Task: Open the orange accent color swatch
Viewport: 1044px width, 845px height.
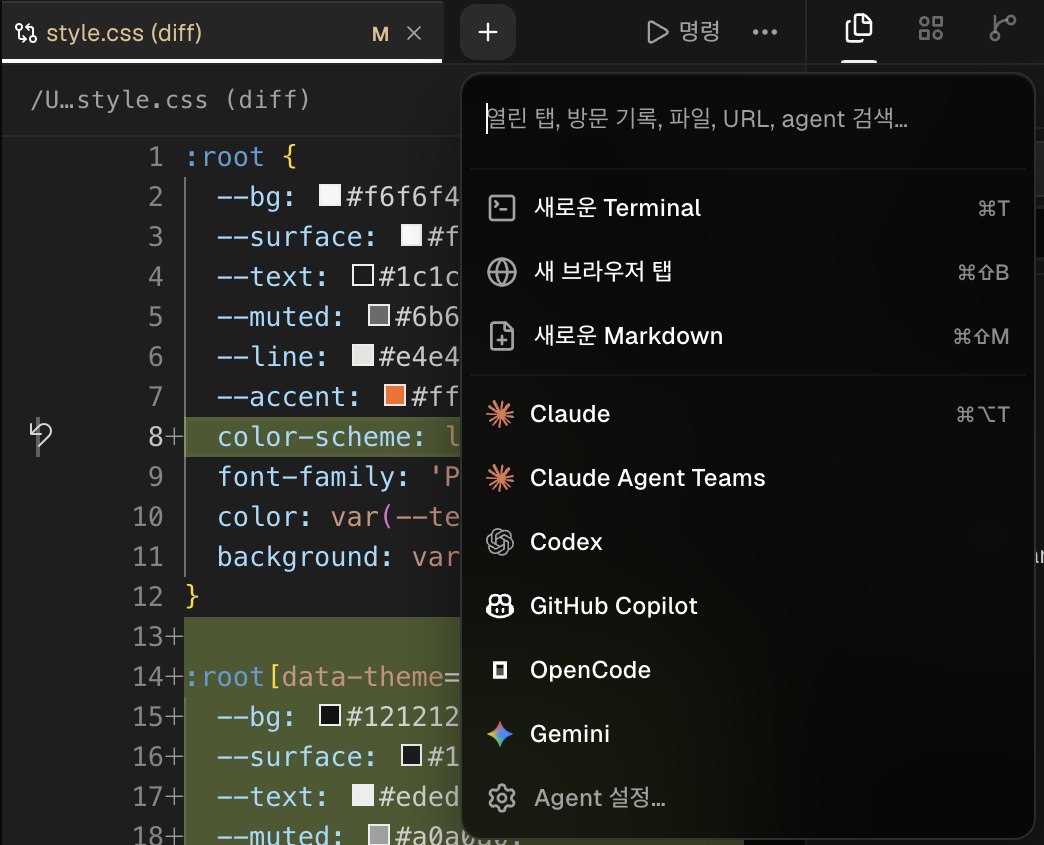Action: point(395,396)
